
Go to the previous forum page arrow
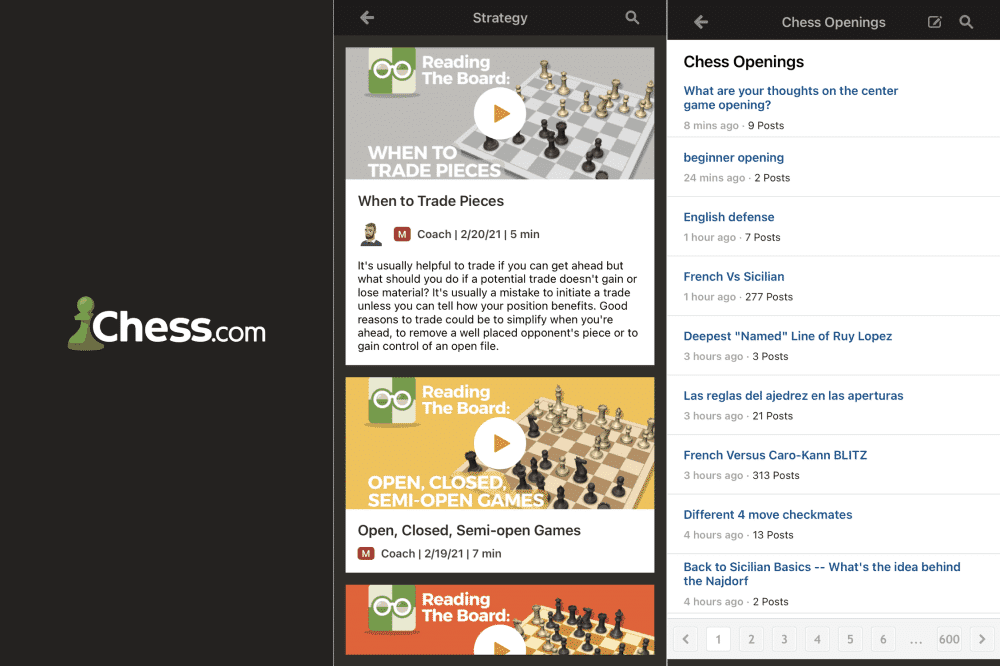(686, 639)
